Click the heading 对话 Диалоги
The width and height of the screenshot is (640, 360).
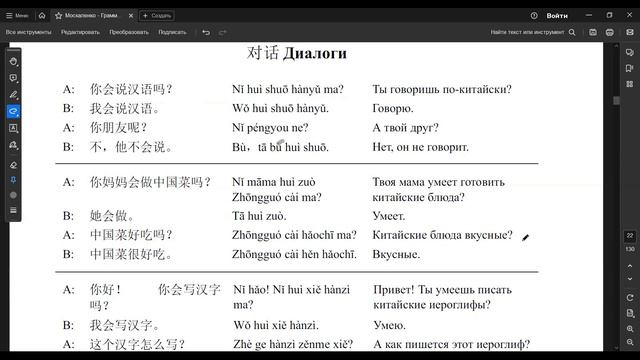coord(297,53)
